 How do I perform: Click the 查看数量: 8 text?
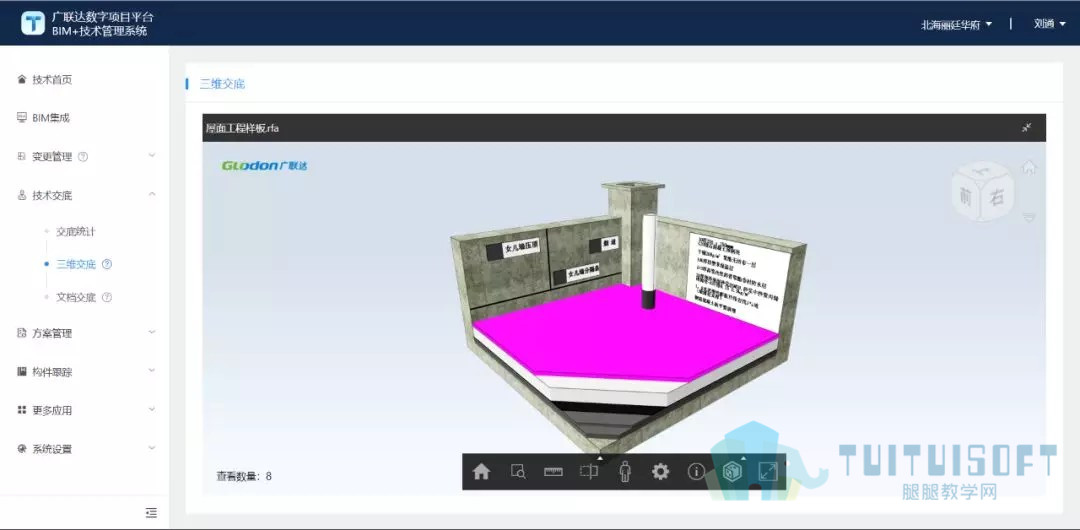point(244,476)
